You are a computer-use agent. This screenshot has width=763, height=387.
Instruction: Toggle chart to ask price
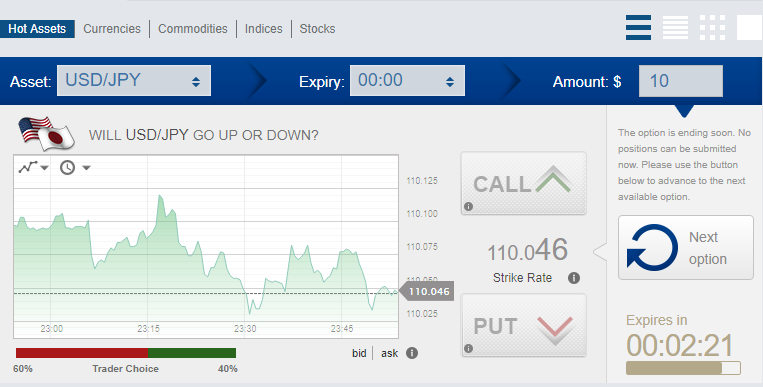click(389, 353)
